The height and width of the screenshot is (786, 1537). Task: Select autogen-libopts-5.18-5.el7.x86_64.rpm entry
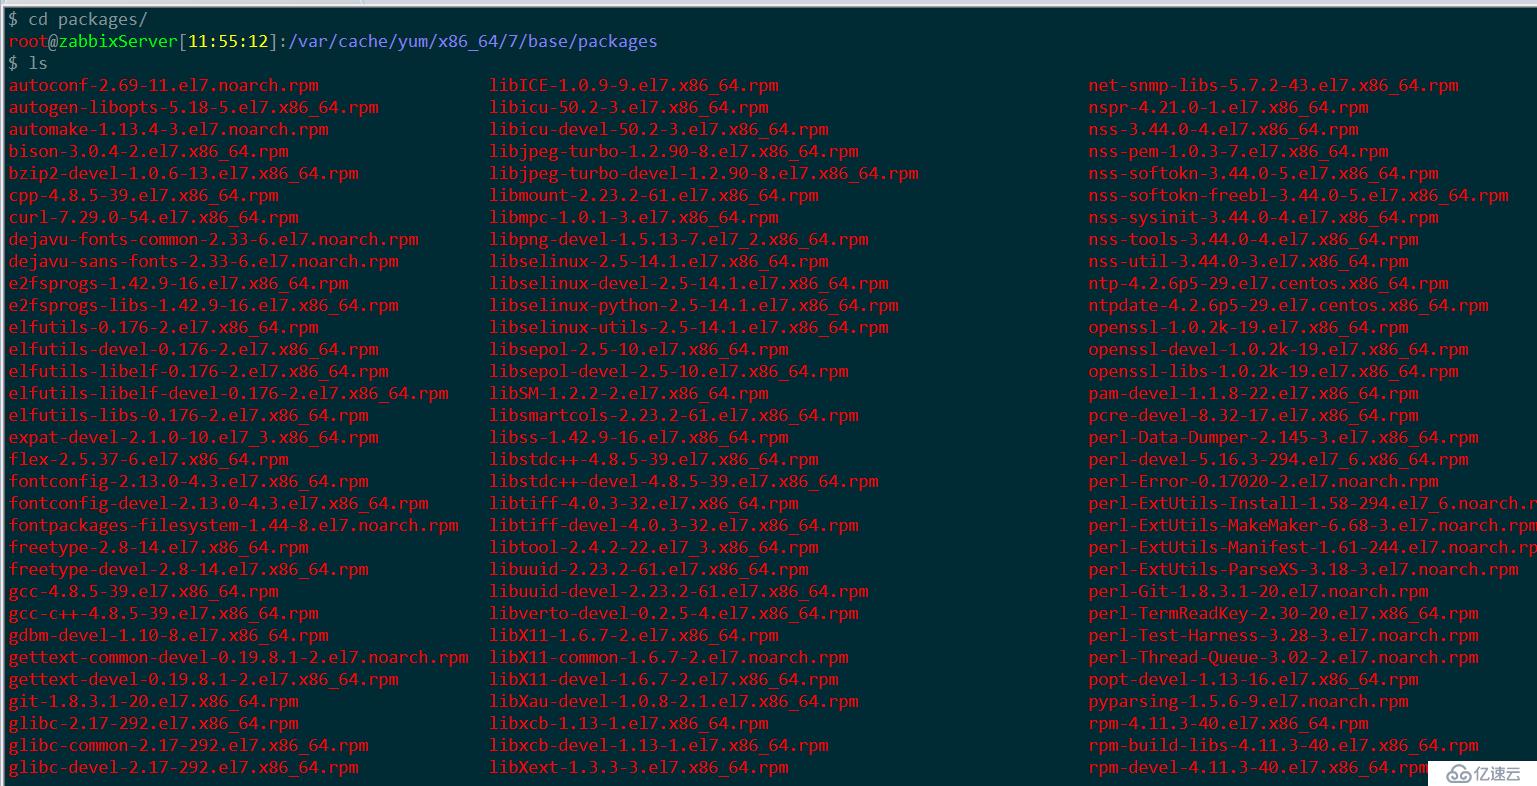point(194,108)
